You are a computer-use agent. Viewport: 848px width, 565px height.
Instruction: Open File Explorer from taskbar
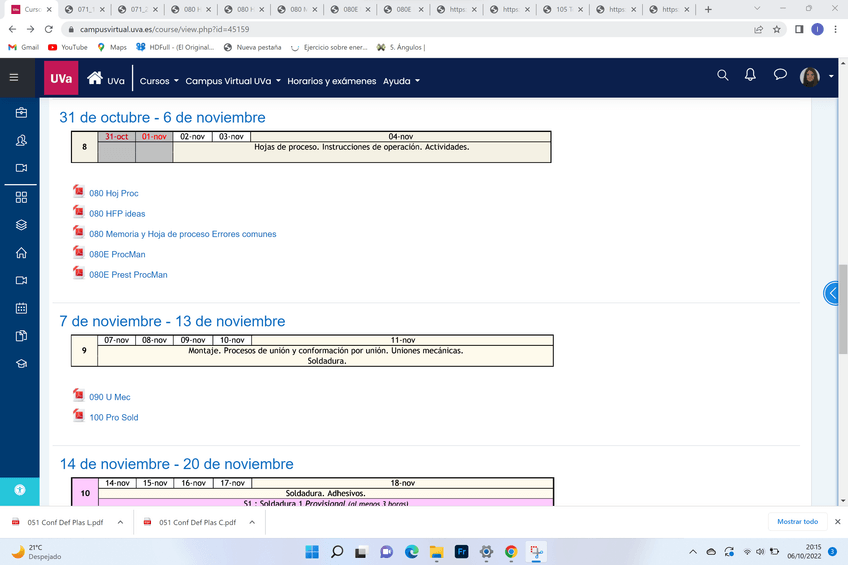click(436, 551)
